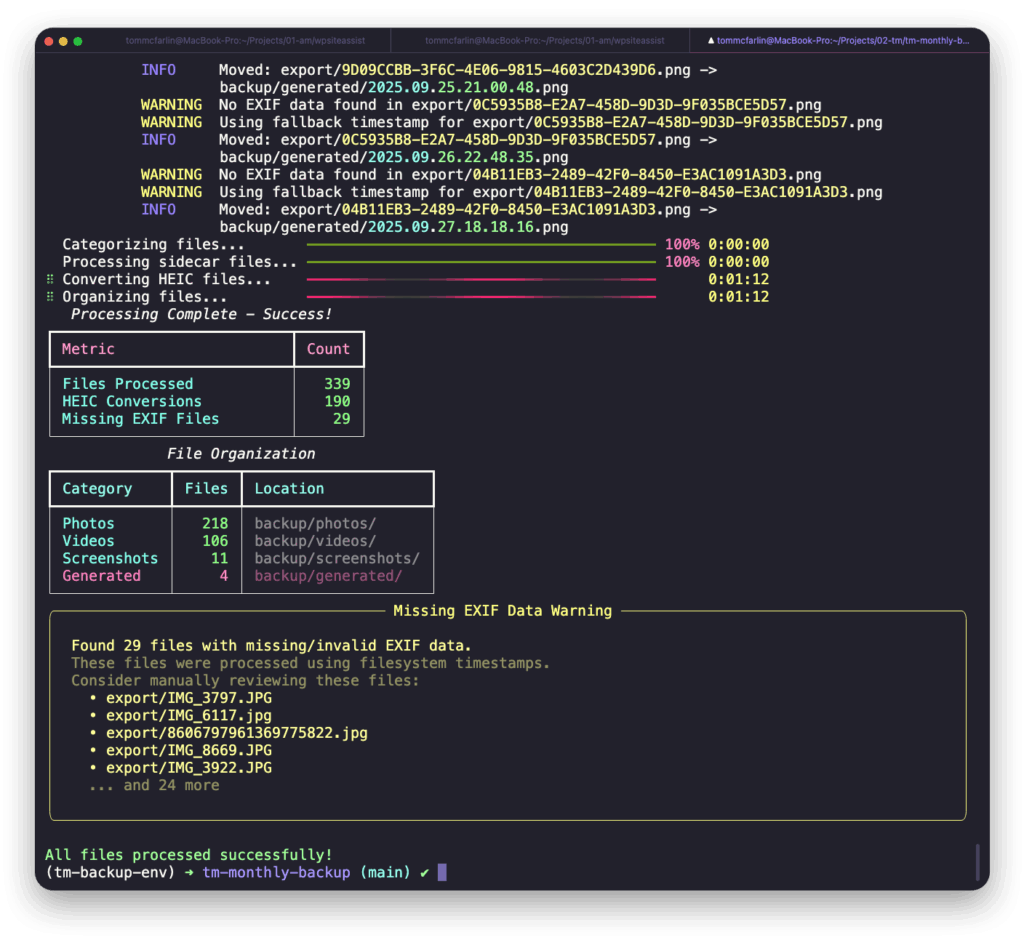Click the spinner icon beside Converting HEIC files
Viewport: 1024px width, 945px height.
49,280
